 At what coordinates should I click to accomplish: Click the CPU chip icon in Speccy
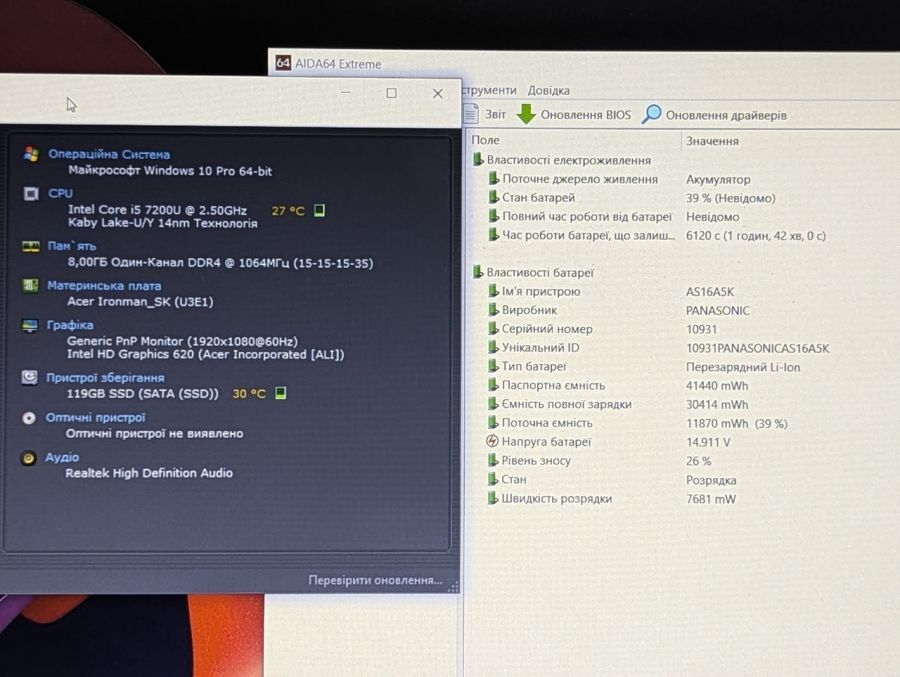click(x=31, y=194)
